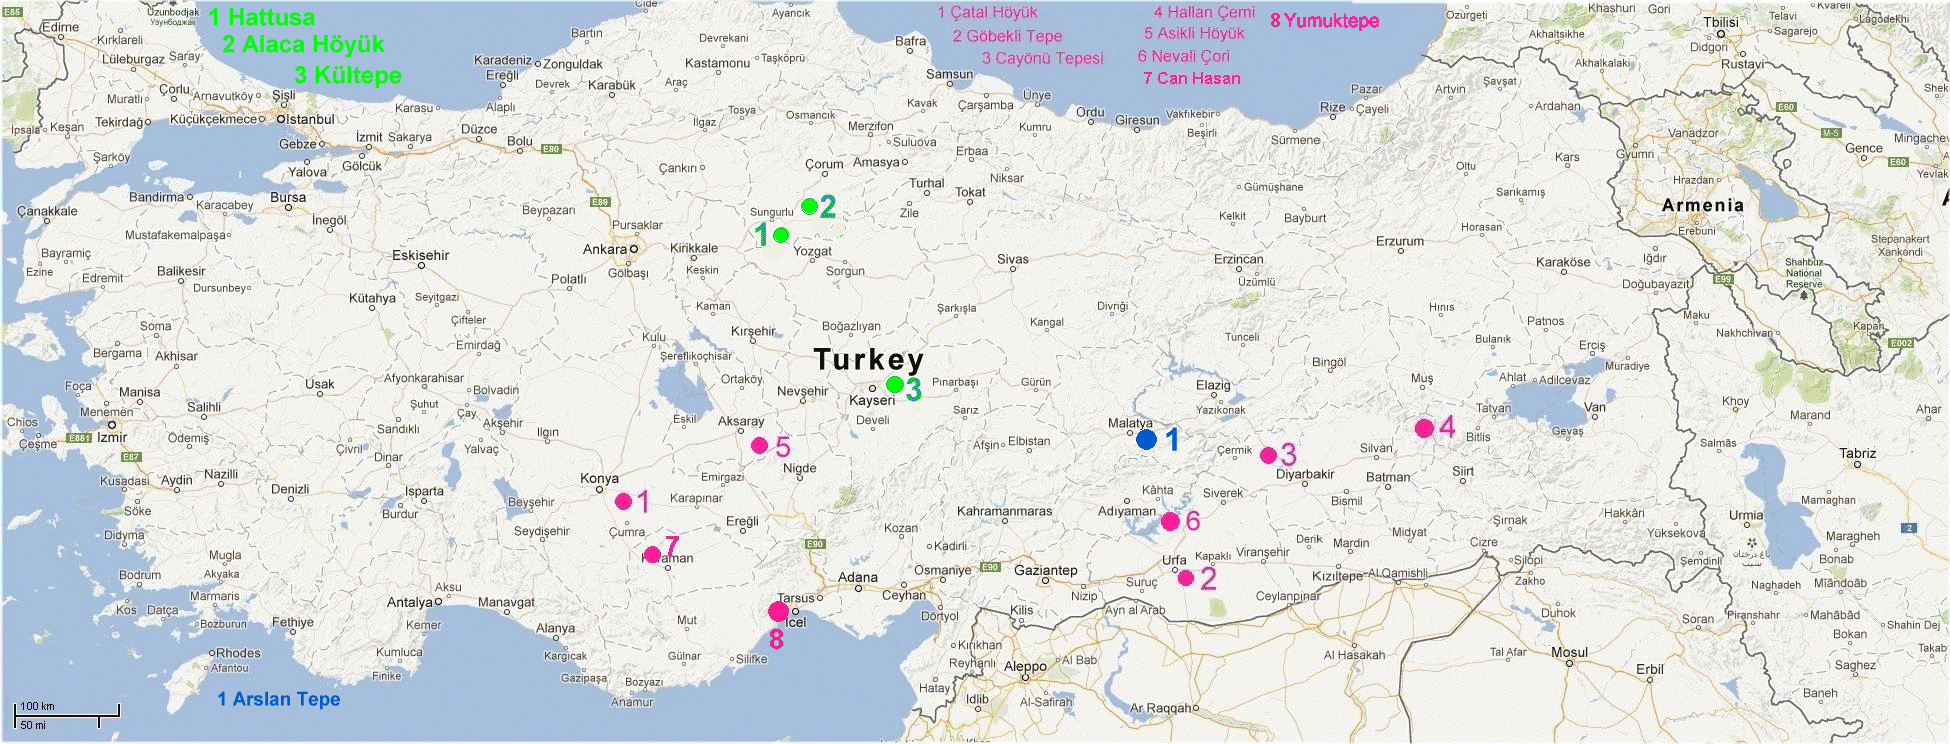Click the '8 Yumuktepe' legend entry
1950x744 pixels.
pos(1324,21)
